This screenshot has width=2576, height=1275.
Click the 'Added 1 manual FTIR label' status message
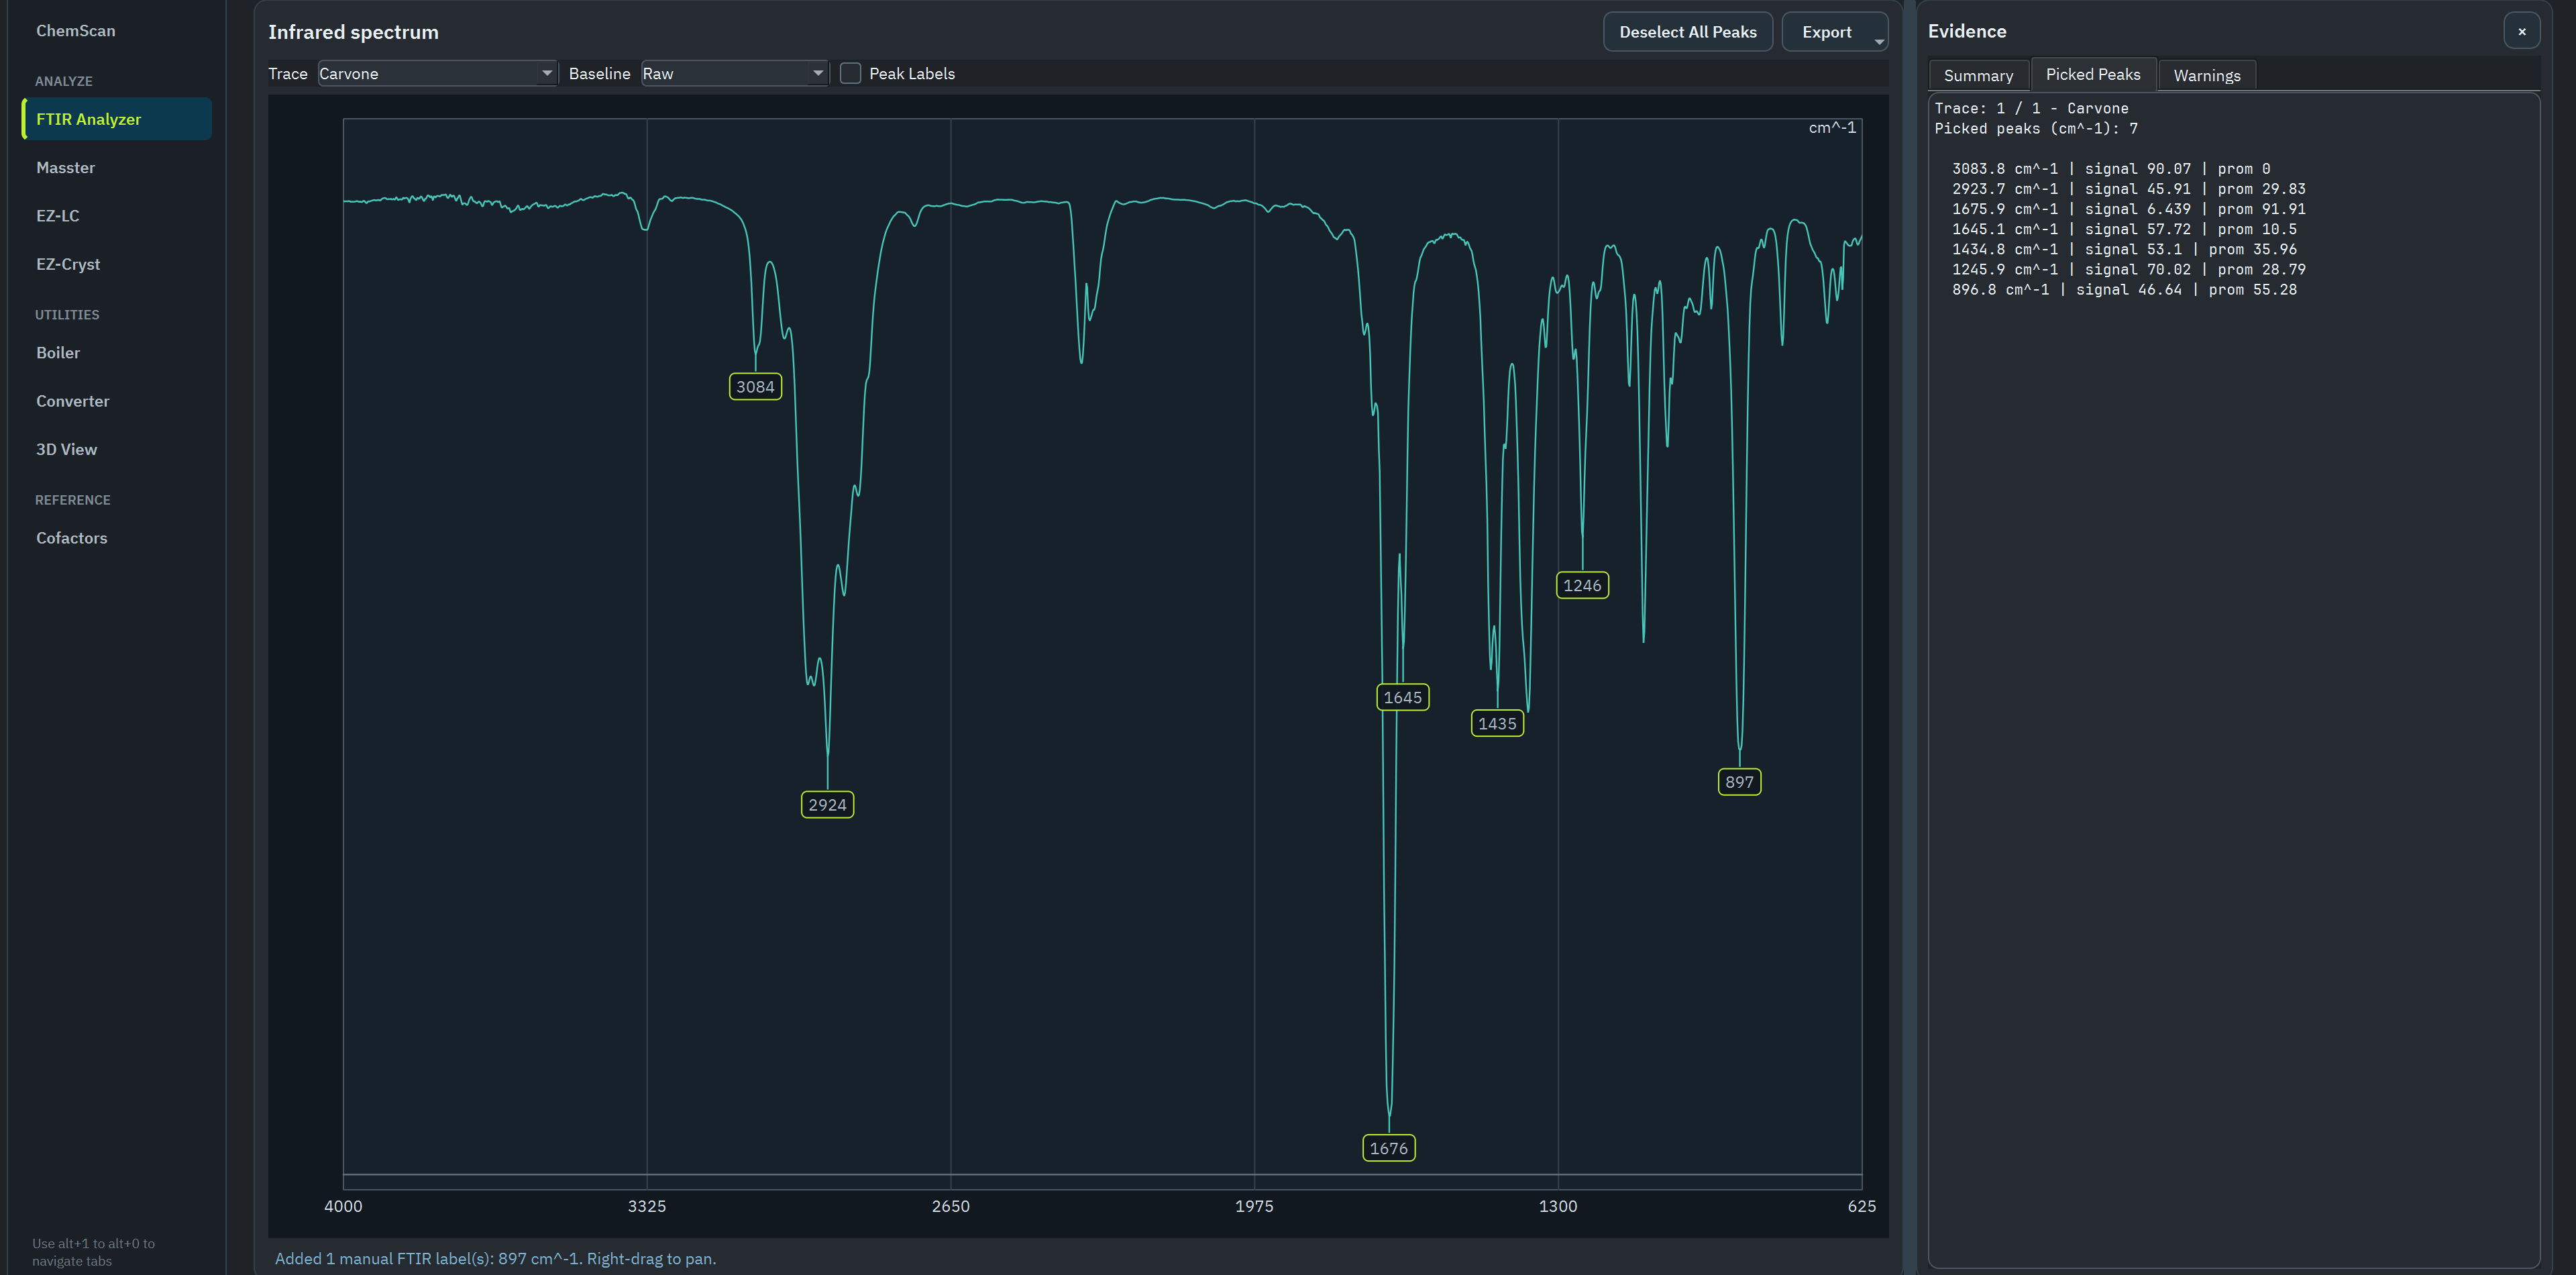point(495,1258)
